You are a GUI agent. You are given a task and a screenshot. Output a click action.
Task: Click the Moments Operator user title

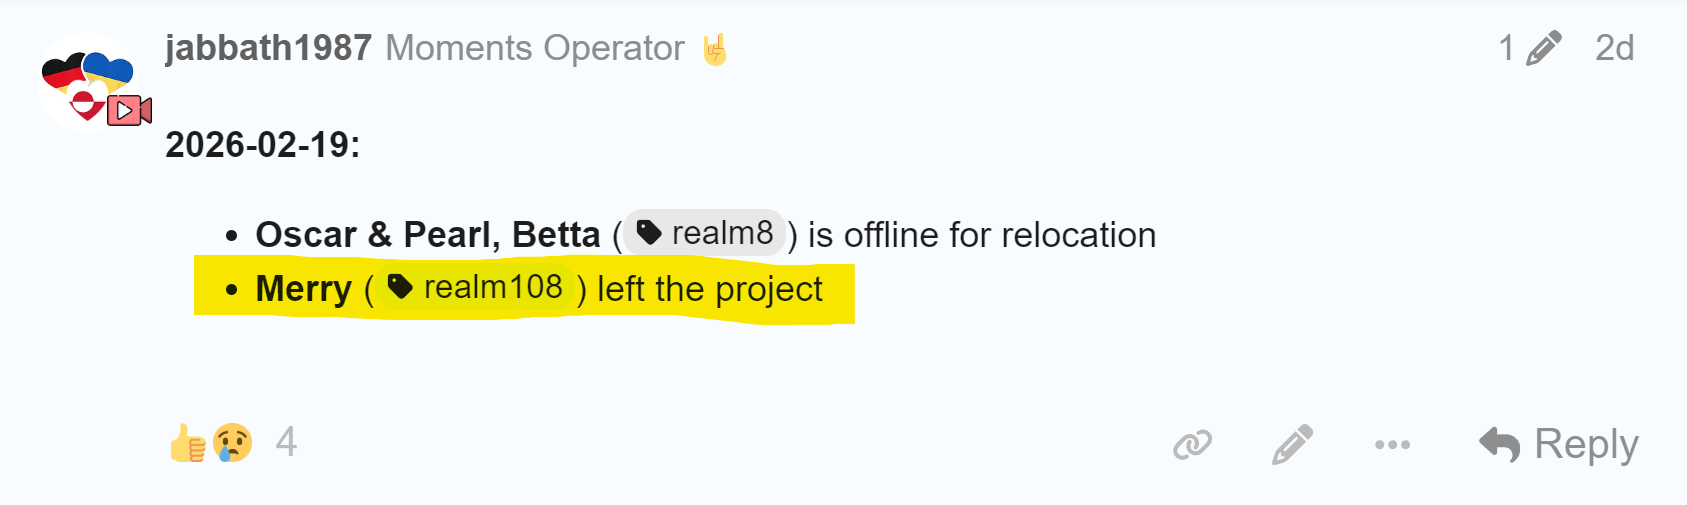[535, 48]
